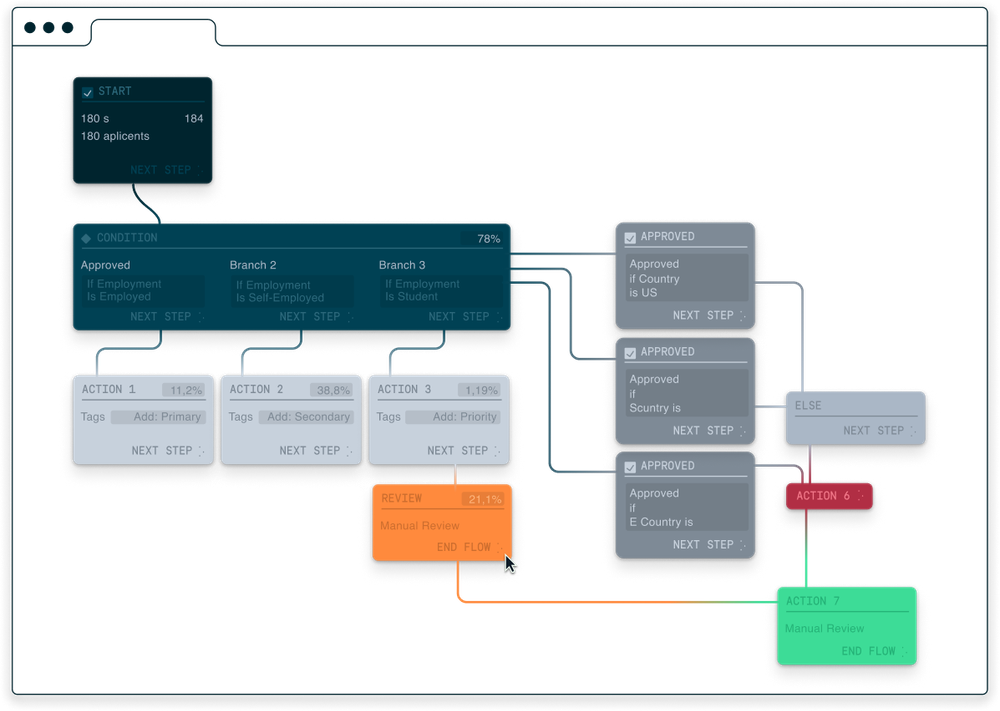Click the ACTION 2 node title
The height and width of the screenshot is (711, 1000).
click(256, 389)
